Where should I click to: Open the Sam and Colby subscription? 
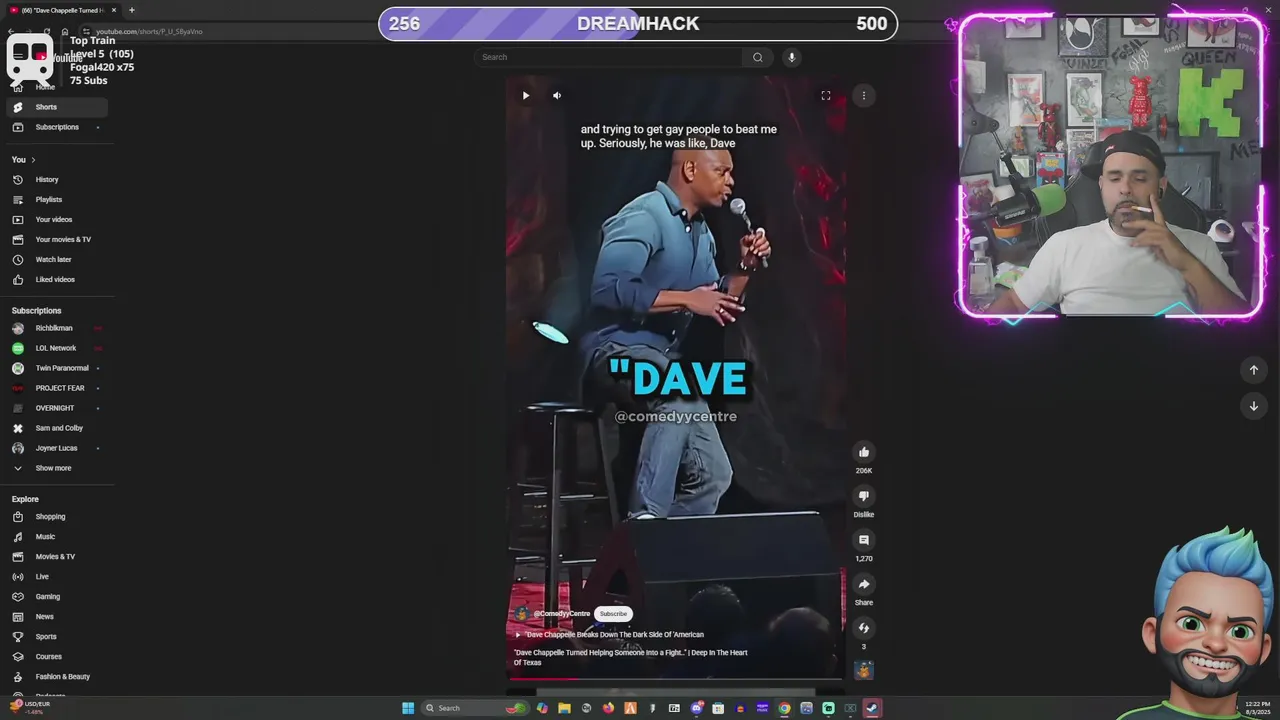(x=56, y=428)
